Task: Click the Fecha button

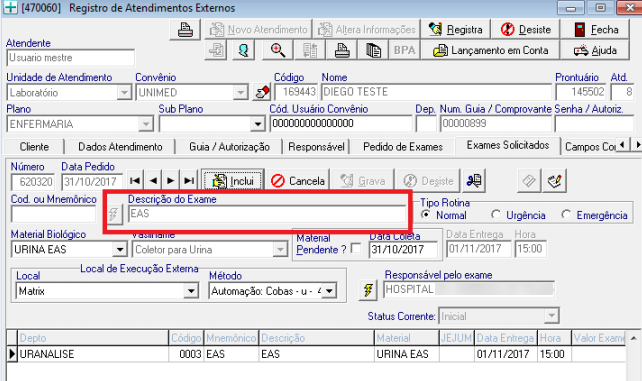Action: [x=595, y=29]
